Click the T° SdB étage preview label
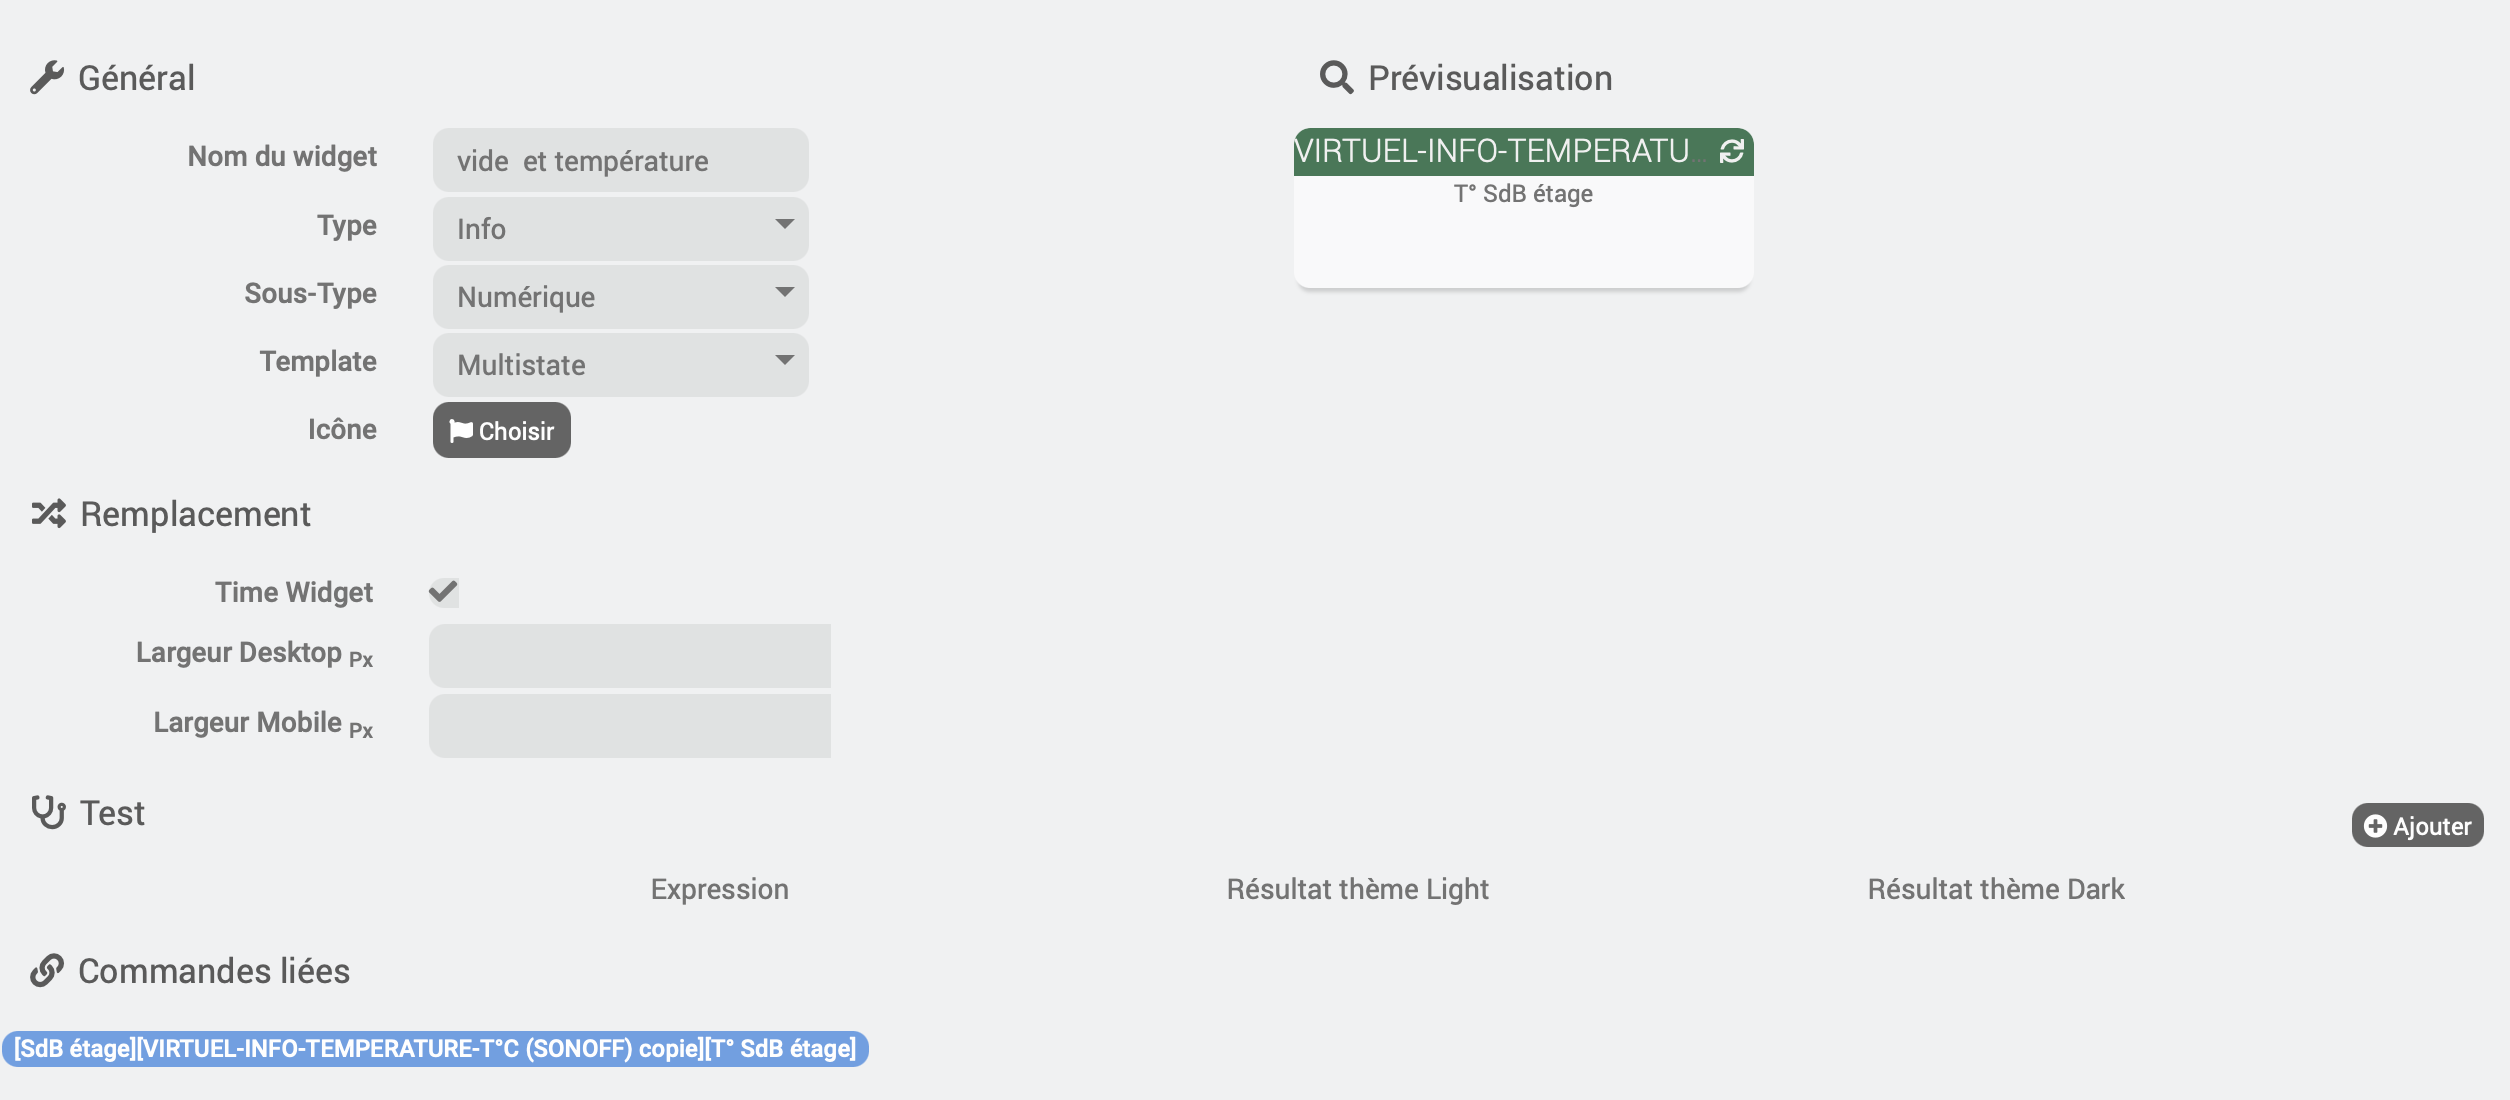The height and width of the screenshot is (1100, 2510). (x=1523, y=194)
